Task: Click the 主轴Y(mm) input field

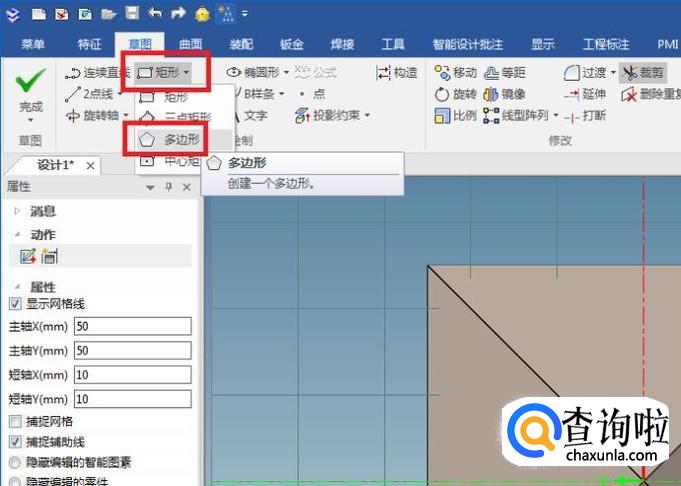Action: click(x=132, y=350)
